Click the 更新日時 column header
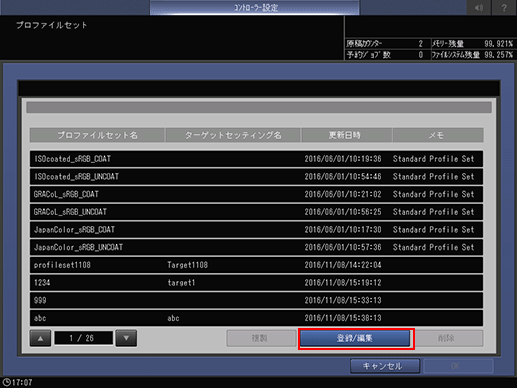The image size is (517, 388). (347, 135)
